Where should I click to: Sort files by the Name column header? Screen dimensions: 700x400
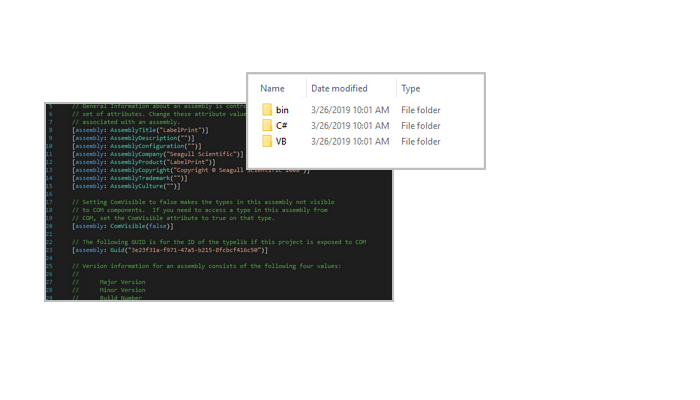(272, 88)
